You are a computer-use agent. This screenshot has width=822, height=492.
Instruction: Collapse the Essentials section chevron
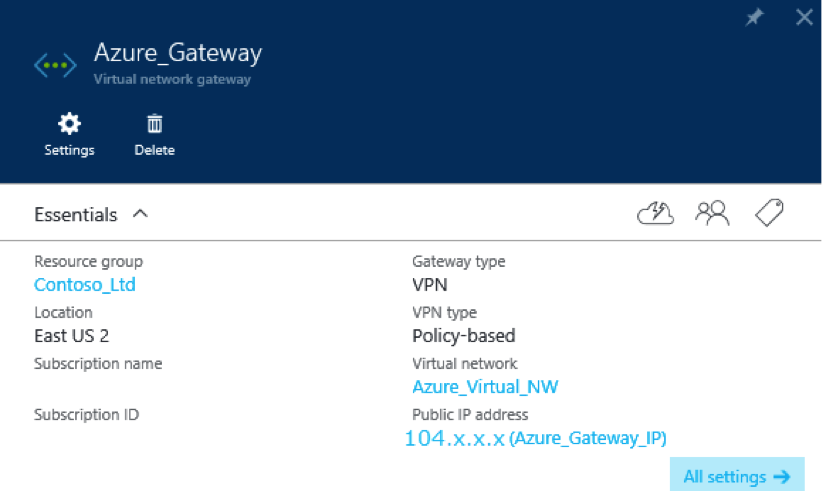point(140,214)
